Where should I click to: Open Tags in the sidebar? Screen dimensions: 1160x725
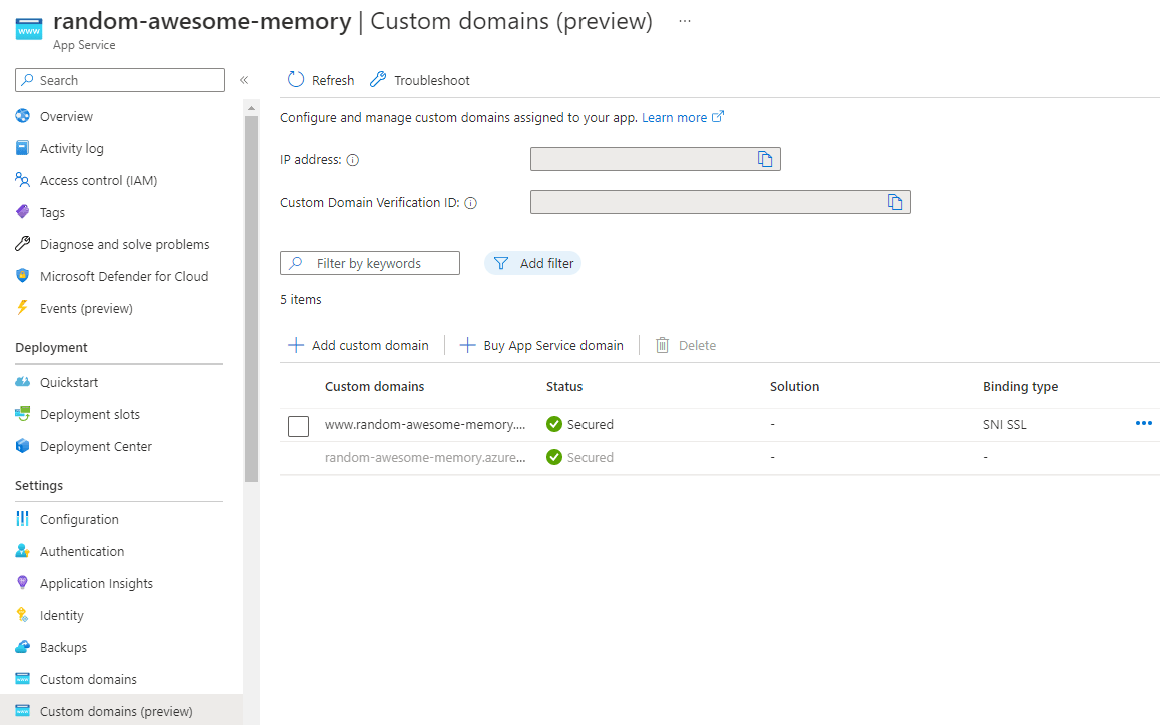(52, 212)
